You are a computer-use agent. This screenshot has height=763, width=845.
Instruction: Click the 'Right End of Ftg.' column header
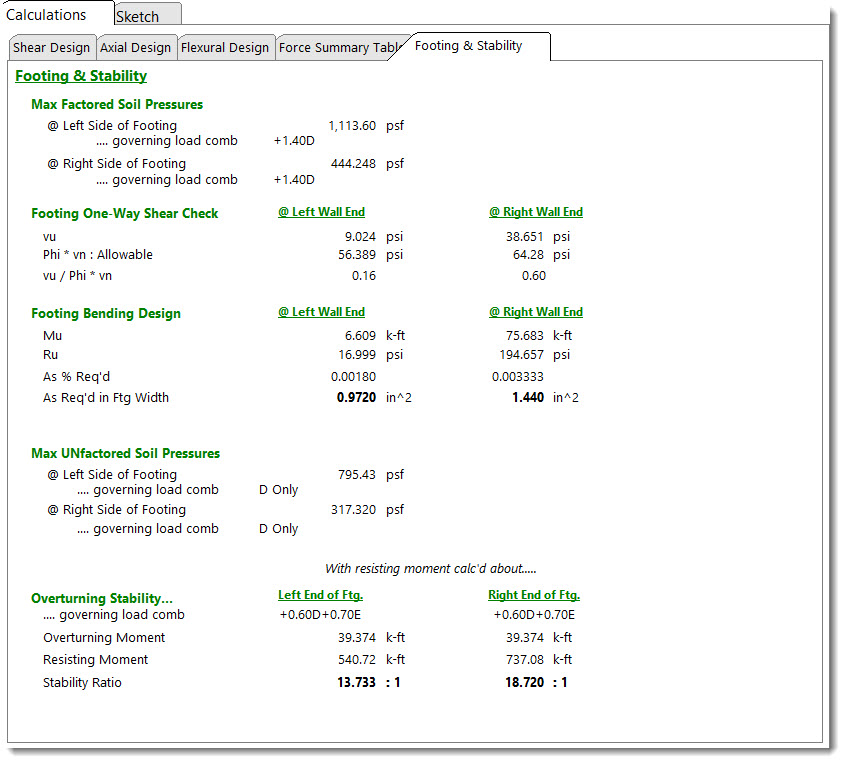pos(534,595)
